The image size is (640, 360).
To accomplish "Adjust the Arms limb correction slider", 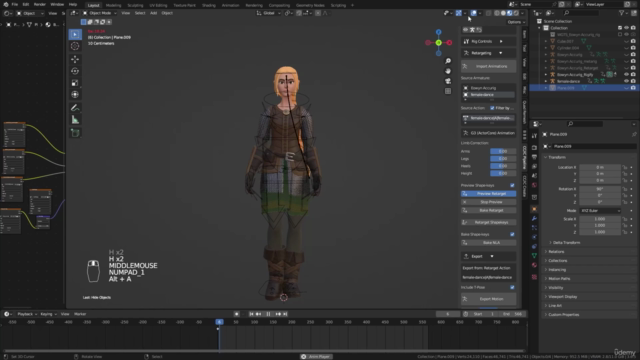I will pyautogui.click(x=503, y=151).
